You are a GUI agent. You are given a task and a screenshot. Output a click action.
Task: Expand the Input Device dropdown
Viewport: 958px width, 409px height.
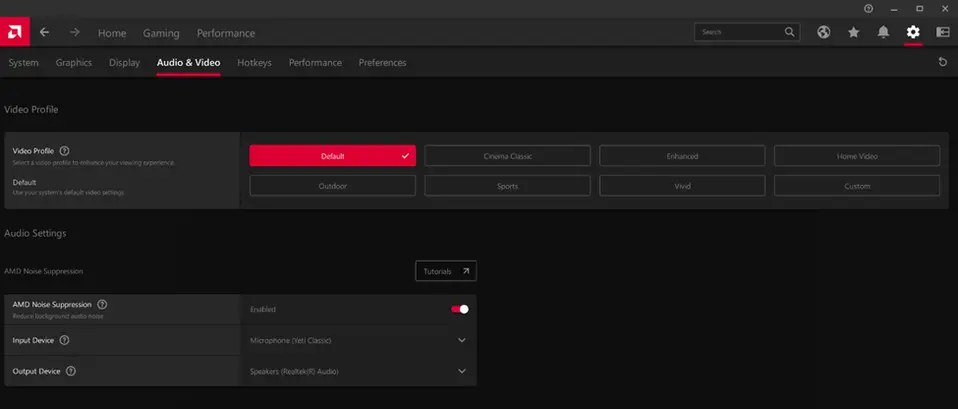pyautogui.click(x=461, y=340)
